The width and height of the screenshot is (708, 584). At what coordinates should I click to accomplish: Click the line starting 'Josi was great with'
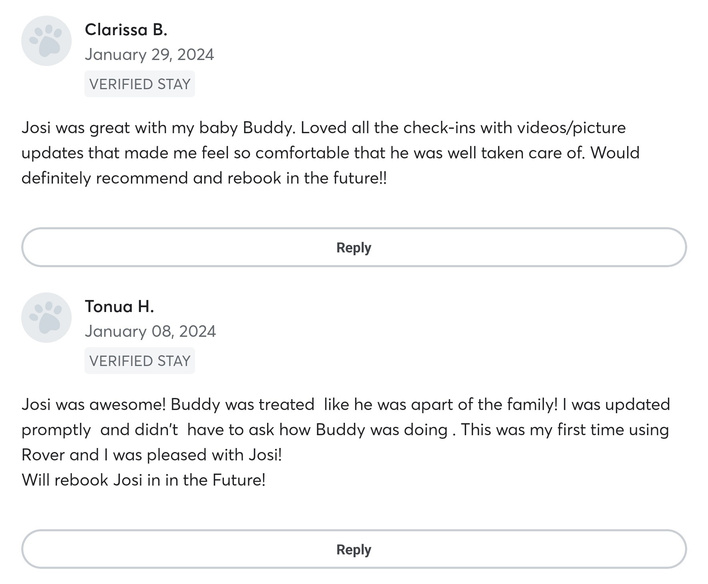tap(323, 128)
